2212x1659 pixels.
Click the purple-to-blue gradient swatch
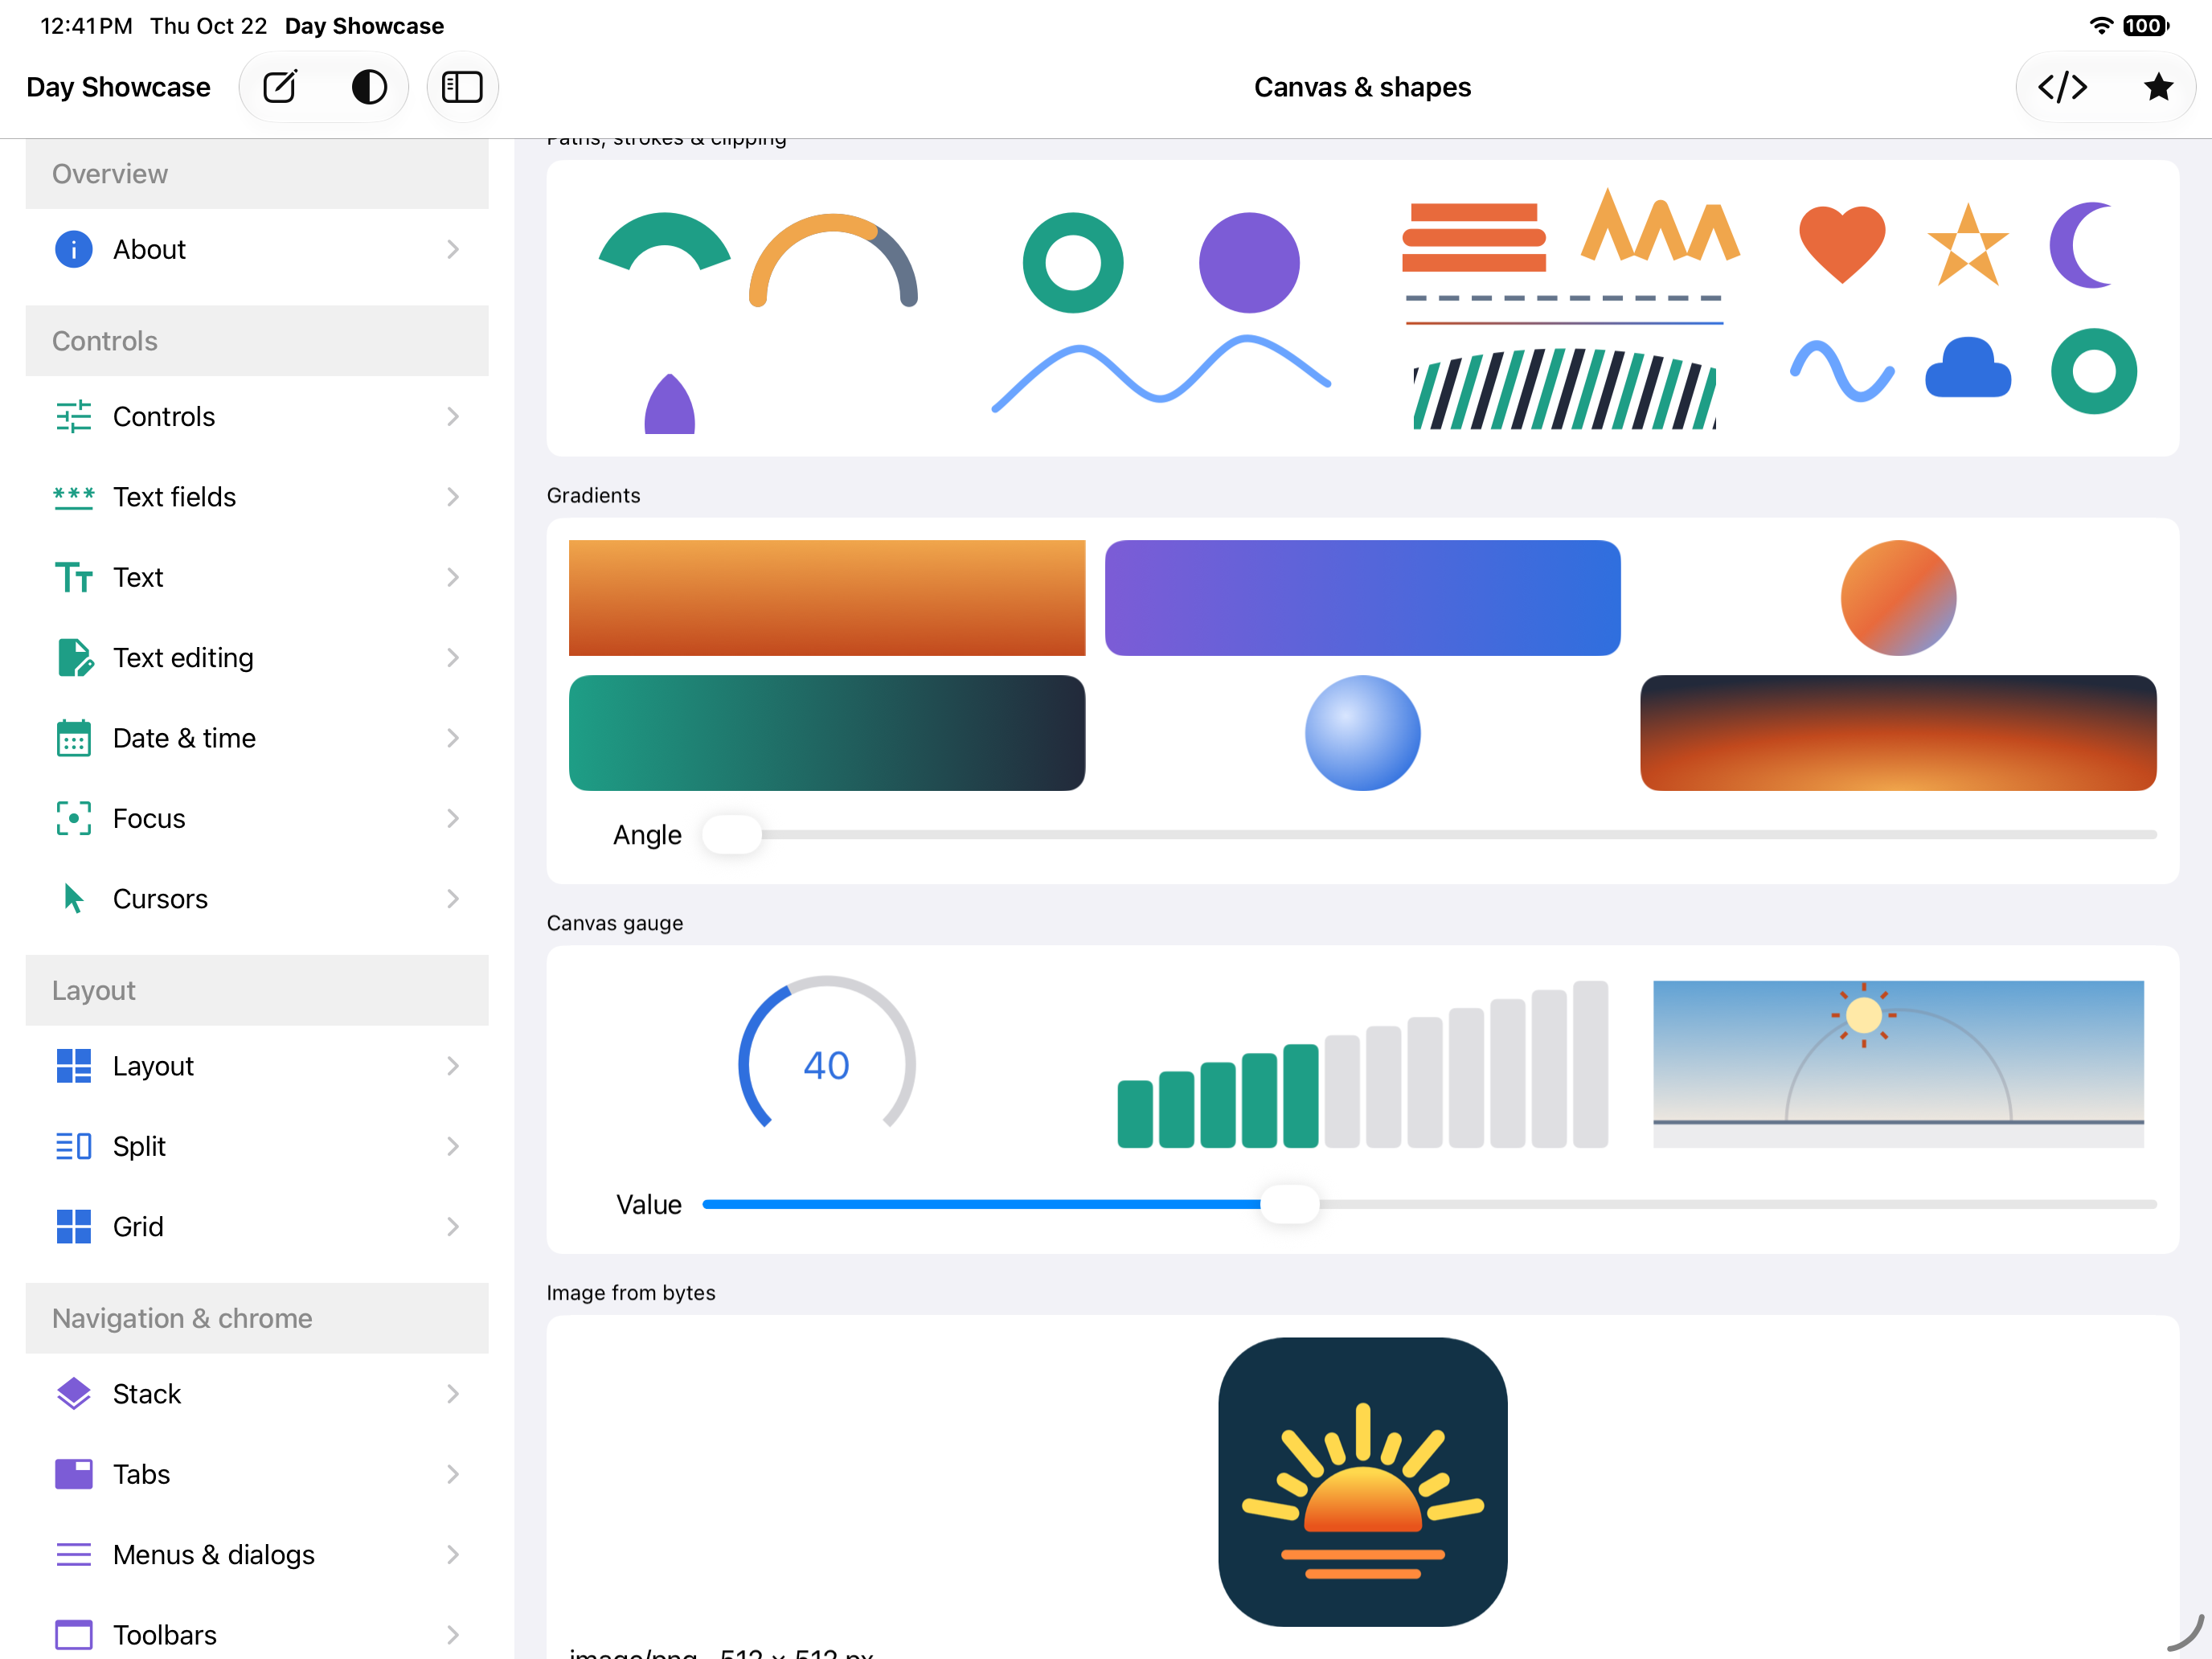(1363, 598)
